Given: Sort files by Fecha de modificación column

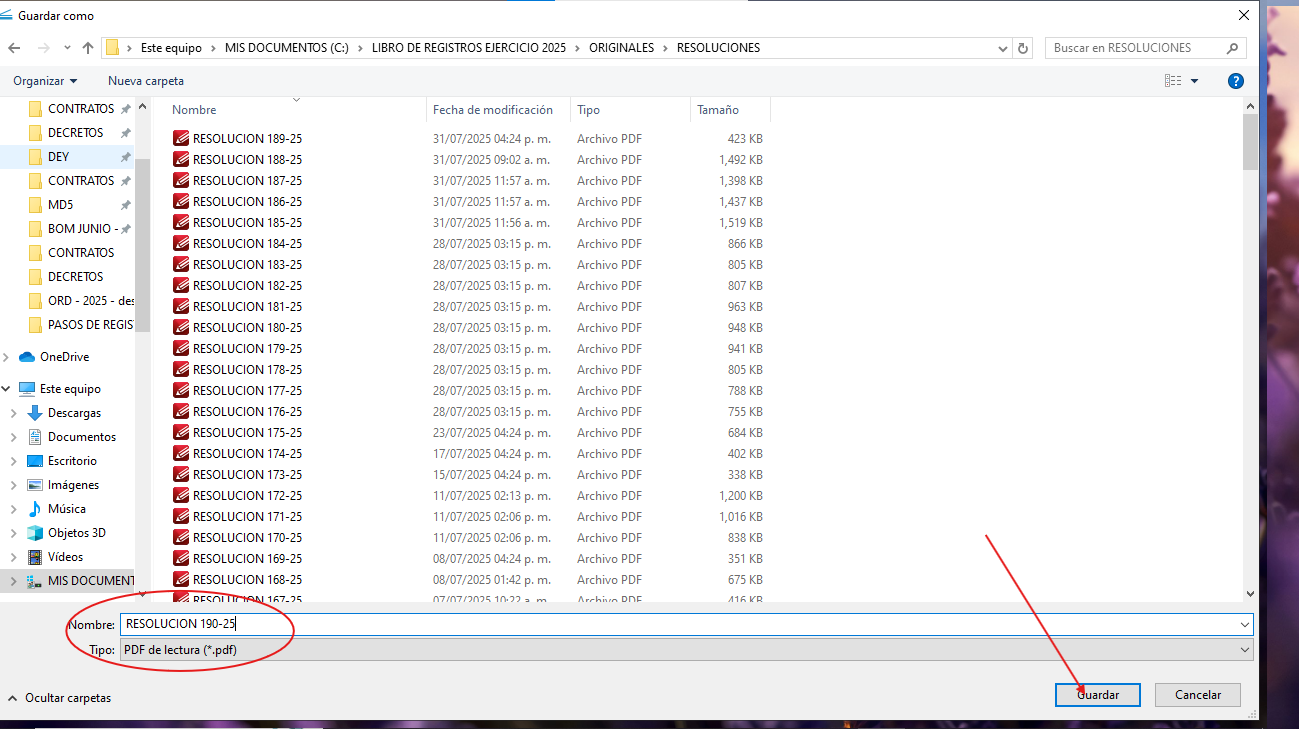Looking at the screenshot, I should (x=492, y=110).
